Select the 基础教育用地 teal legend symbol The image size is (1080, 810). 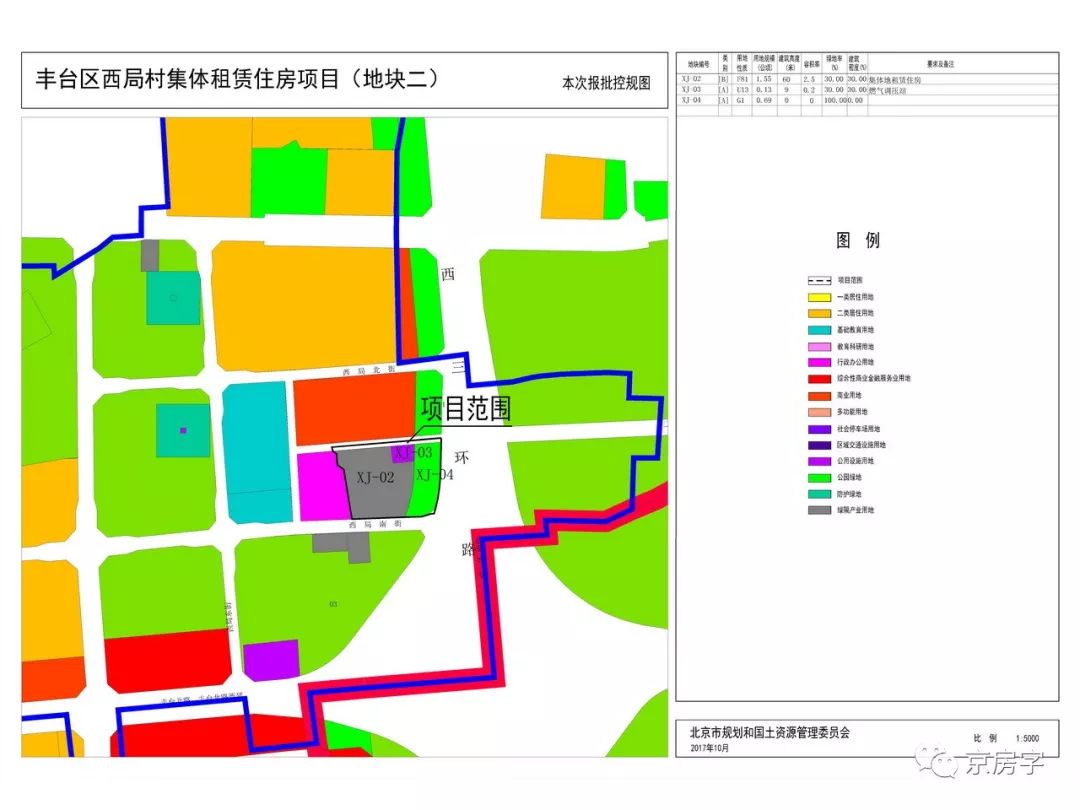click(x=818, y=330)
